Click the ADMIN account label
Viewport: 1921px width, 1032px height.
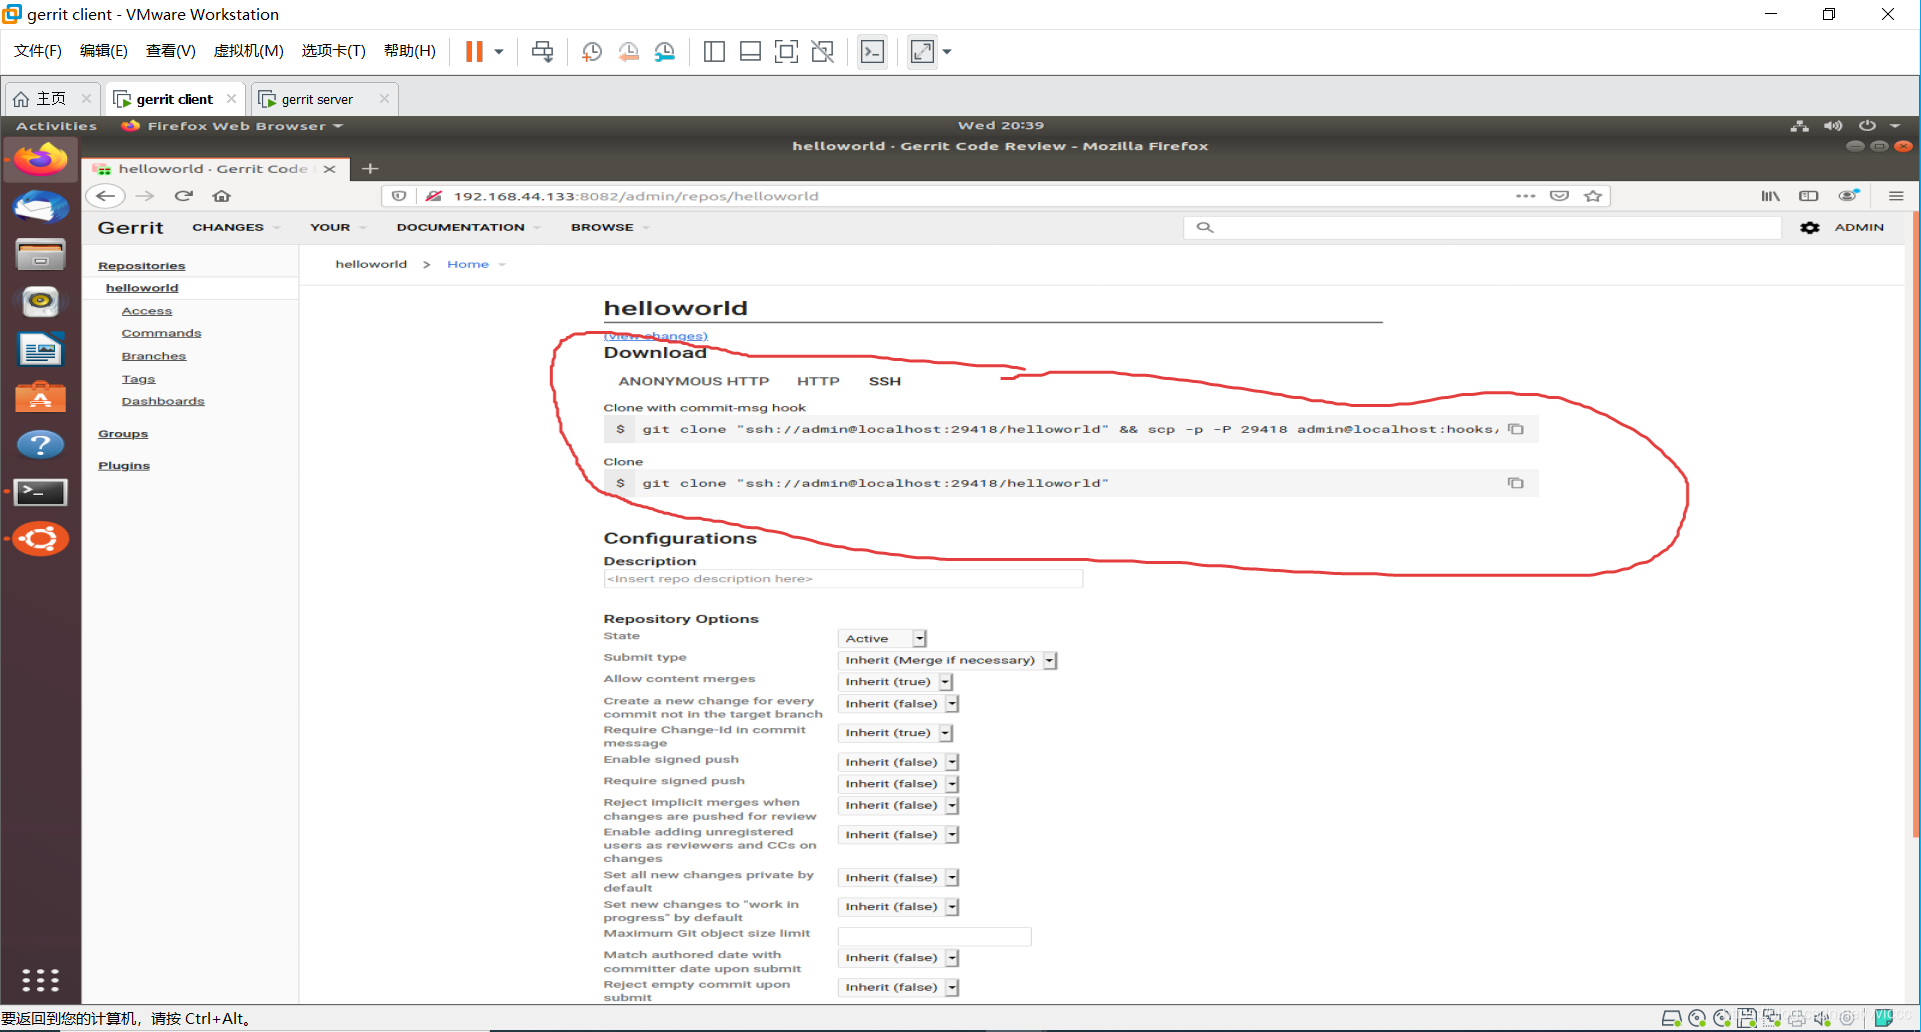pos(1859,228)
